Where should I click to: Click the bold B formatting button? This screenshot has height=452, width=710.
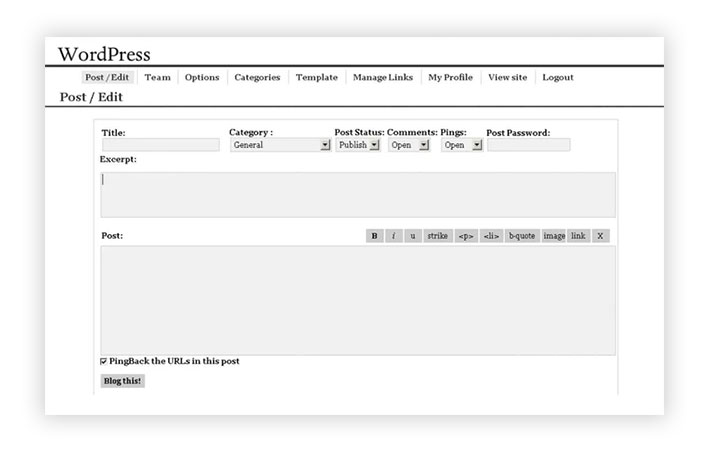click(x=374, y=236)
